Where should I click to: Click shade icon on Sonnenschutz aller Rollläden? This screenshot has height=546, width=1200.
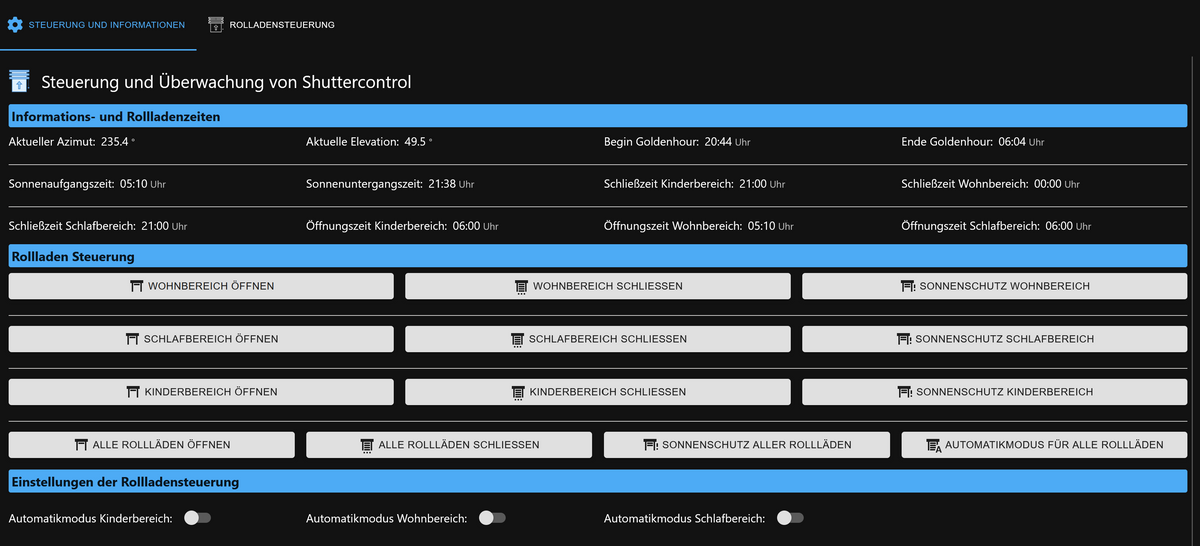point(650,445)
